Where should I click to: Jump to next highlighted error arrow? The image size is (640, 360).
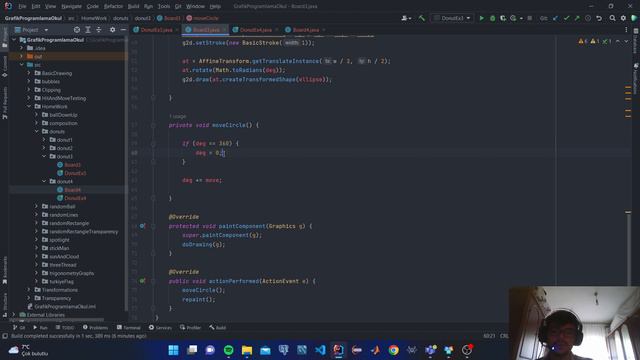(x=626, y=41)
